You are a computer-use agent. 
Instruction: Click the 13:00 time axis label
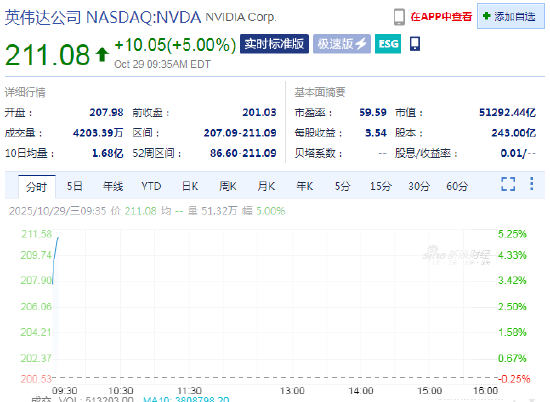click(x=292, y=390)
